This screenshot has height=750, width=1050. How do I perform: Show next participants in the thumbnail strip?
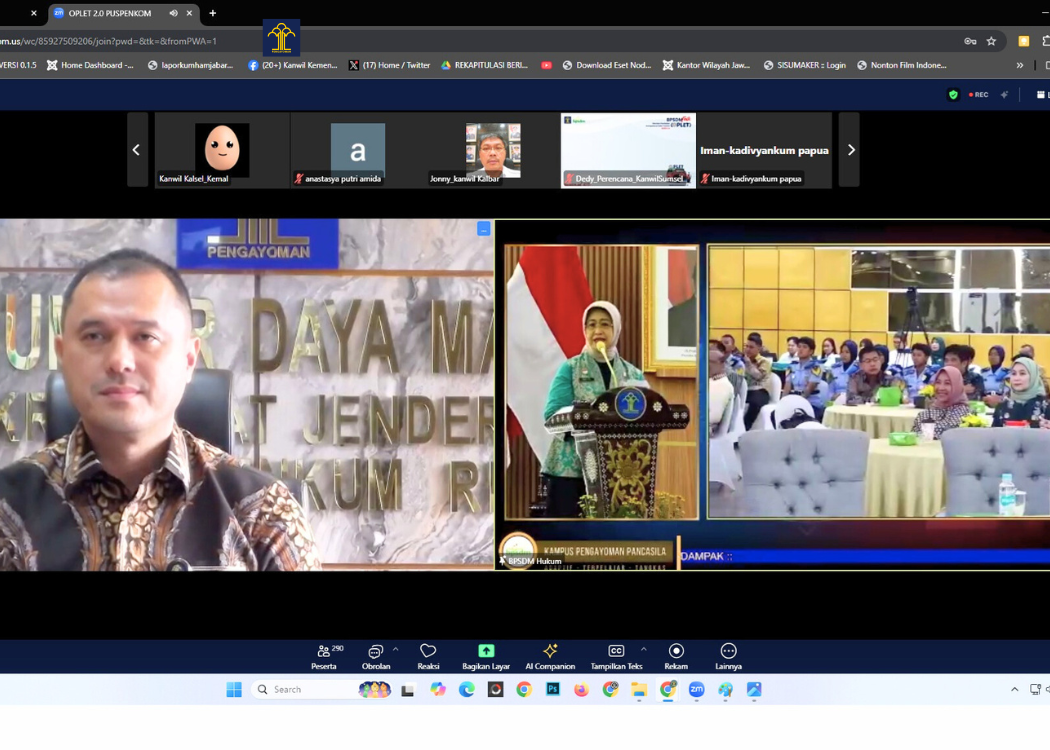[850, 150]
